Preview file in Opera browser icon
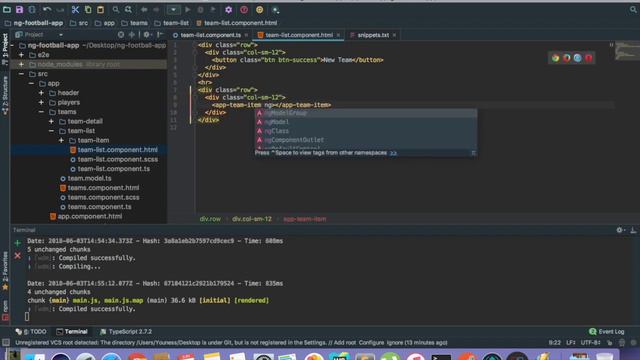Viewport: 640px width, 360px height. tap(589, 58)
